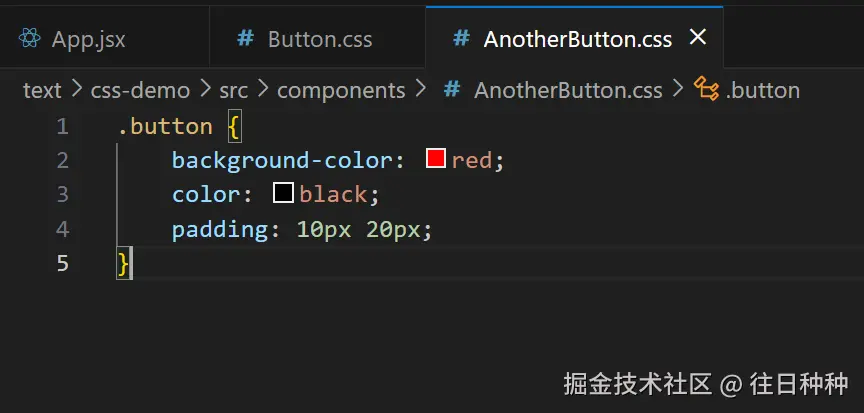The height and width of the screenshot is (413, 864).
Task: Click line number 1 in gutter
Action: (x=63, y=127)
